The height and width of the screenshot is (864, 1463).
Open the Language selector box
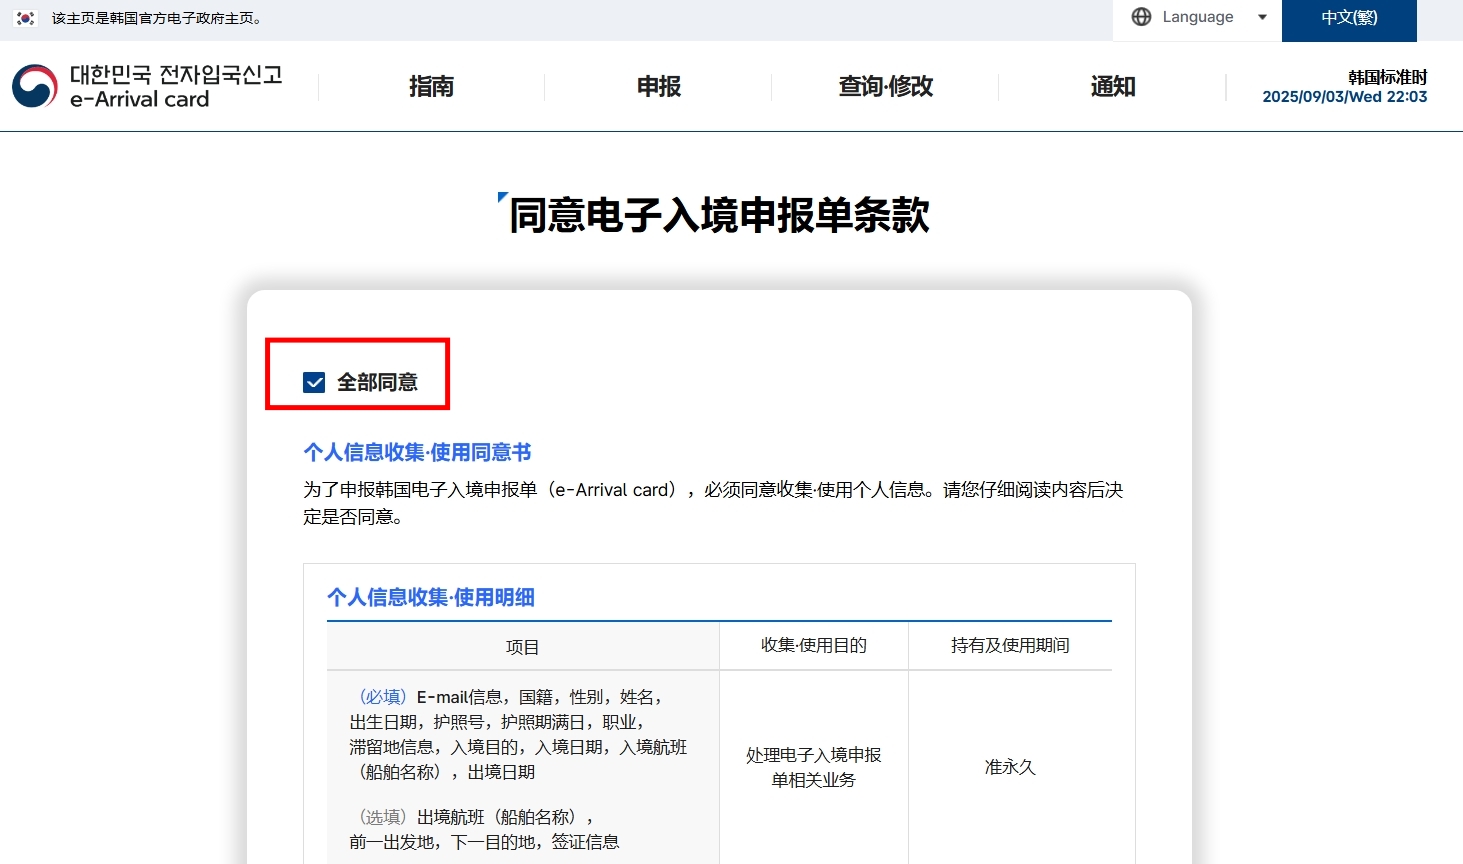[x=1197, y=19]
